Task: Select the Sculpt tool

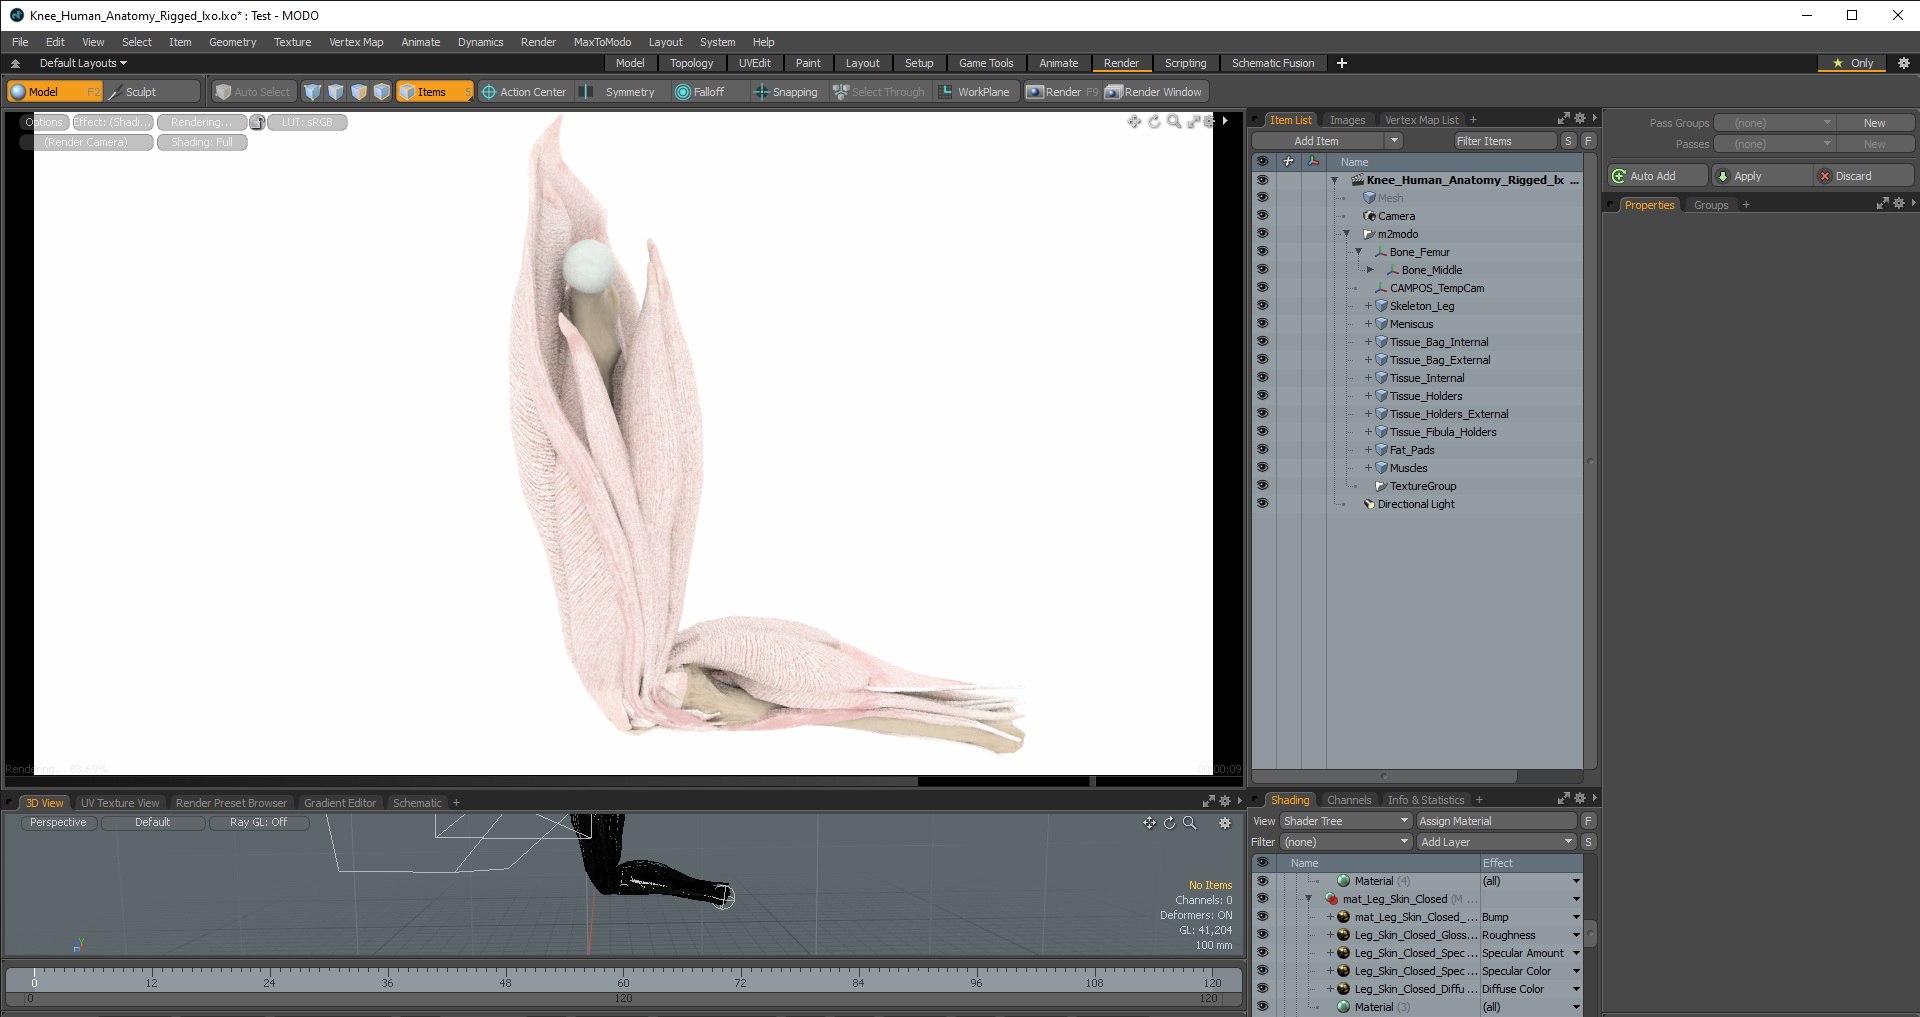Action: coord(154,92)
